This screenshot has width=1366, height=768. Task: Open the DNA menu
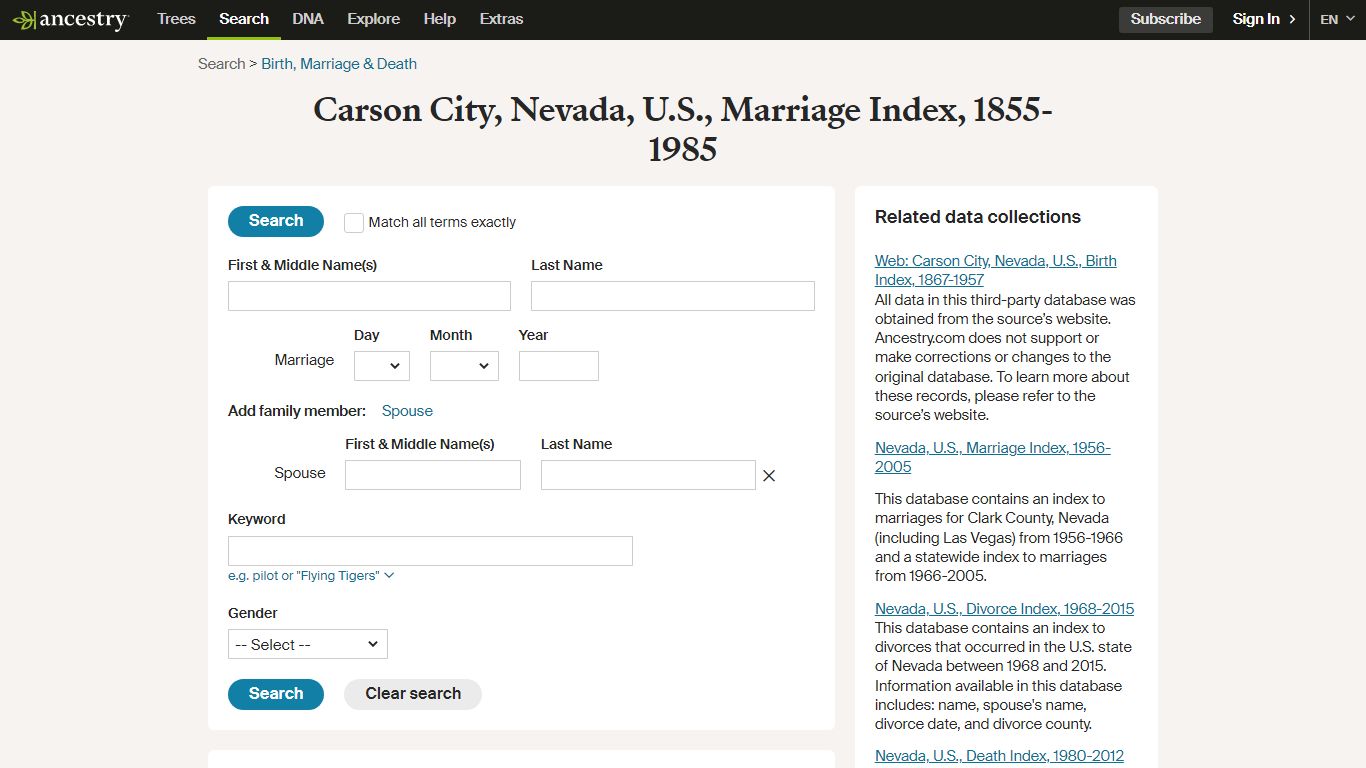(308, 19)
